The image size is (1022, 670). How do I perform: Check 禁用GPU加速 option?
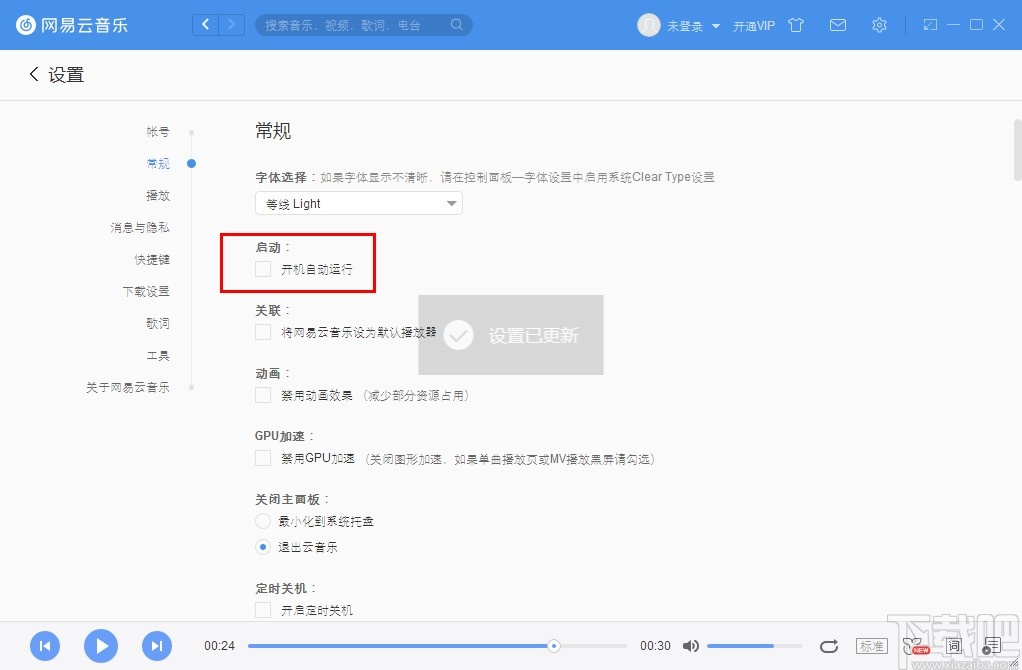pos(263,458)
